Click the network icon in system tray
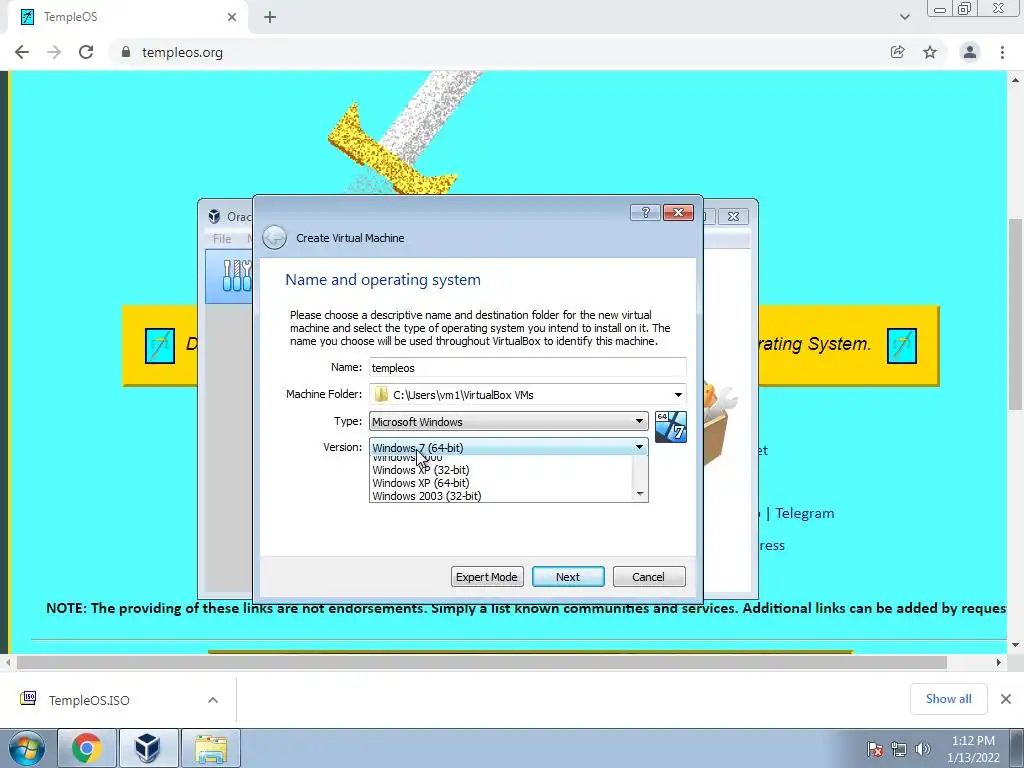This screenshot has height=768, width=1024. coord(899,748)
